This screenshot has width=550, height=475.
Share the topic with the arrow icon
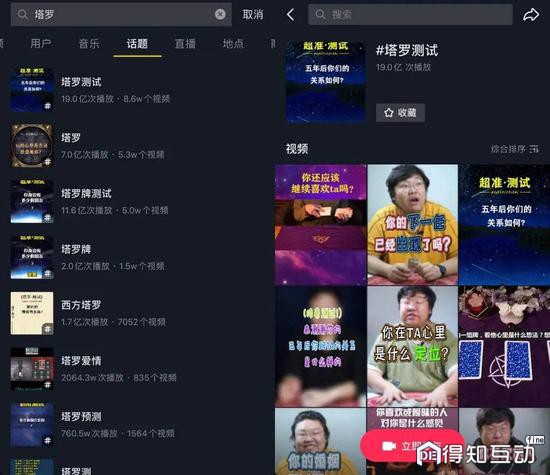tap(531, 15)
